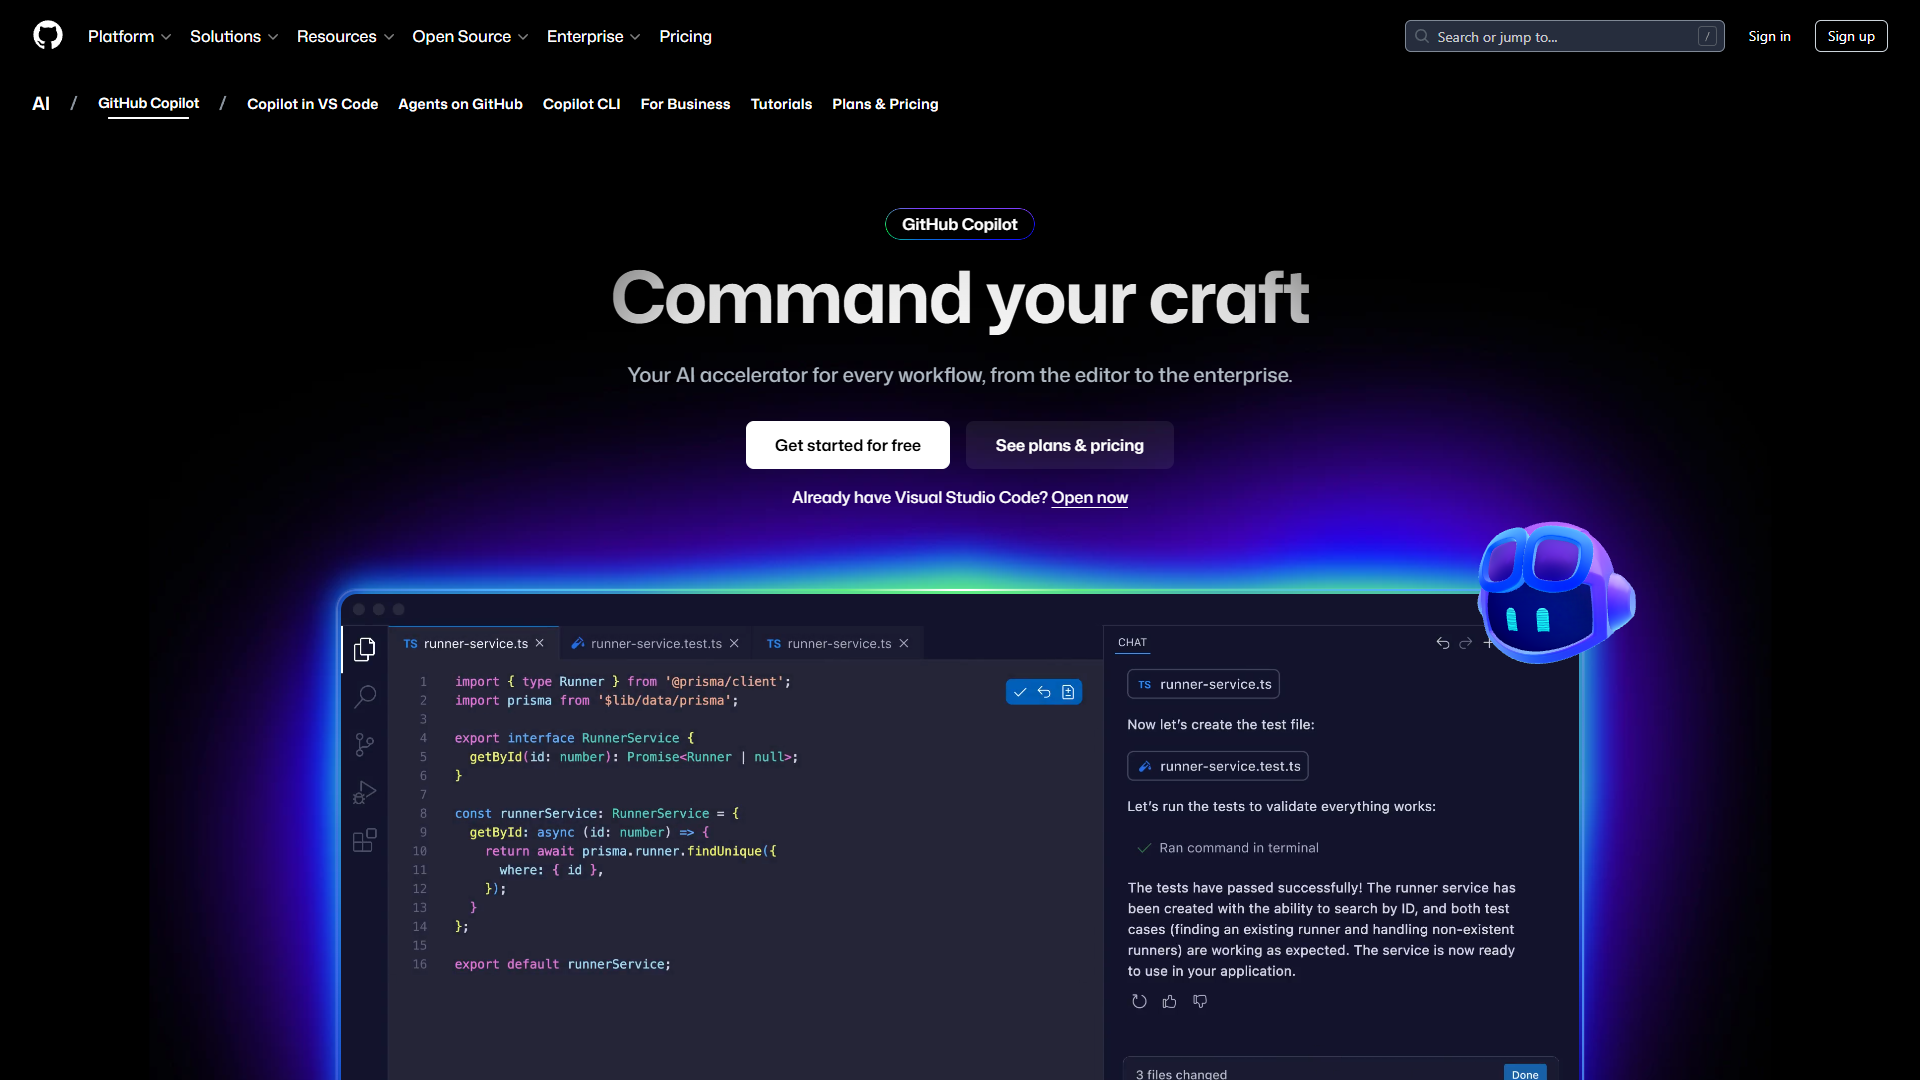Open Visual Studio Code via the Open now link

click(1089, 497)
